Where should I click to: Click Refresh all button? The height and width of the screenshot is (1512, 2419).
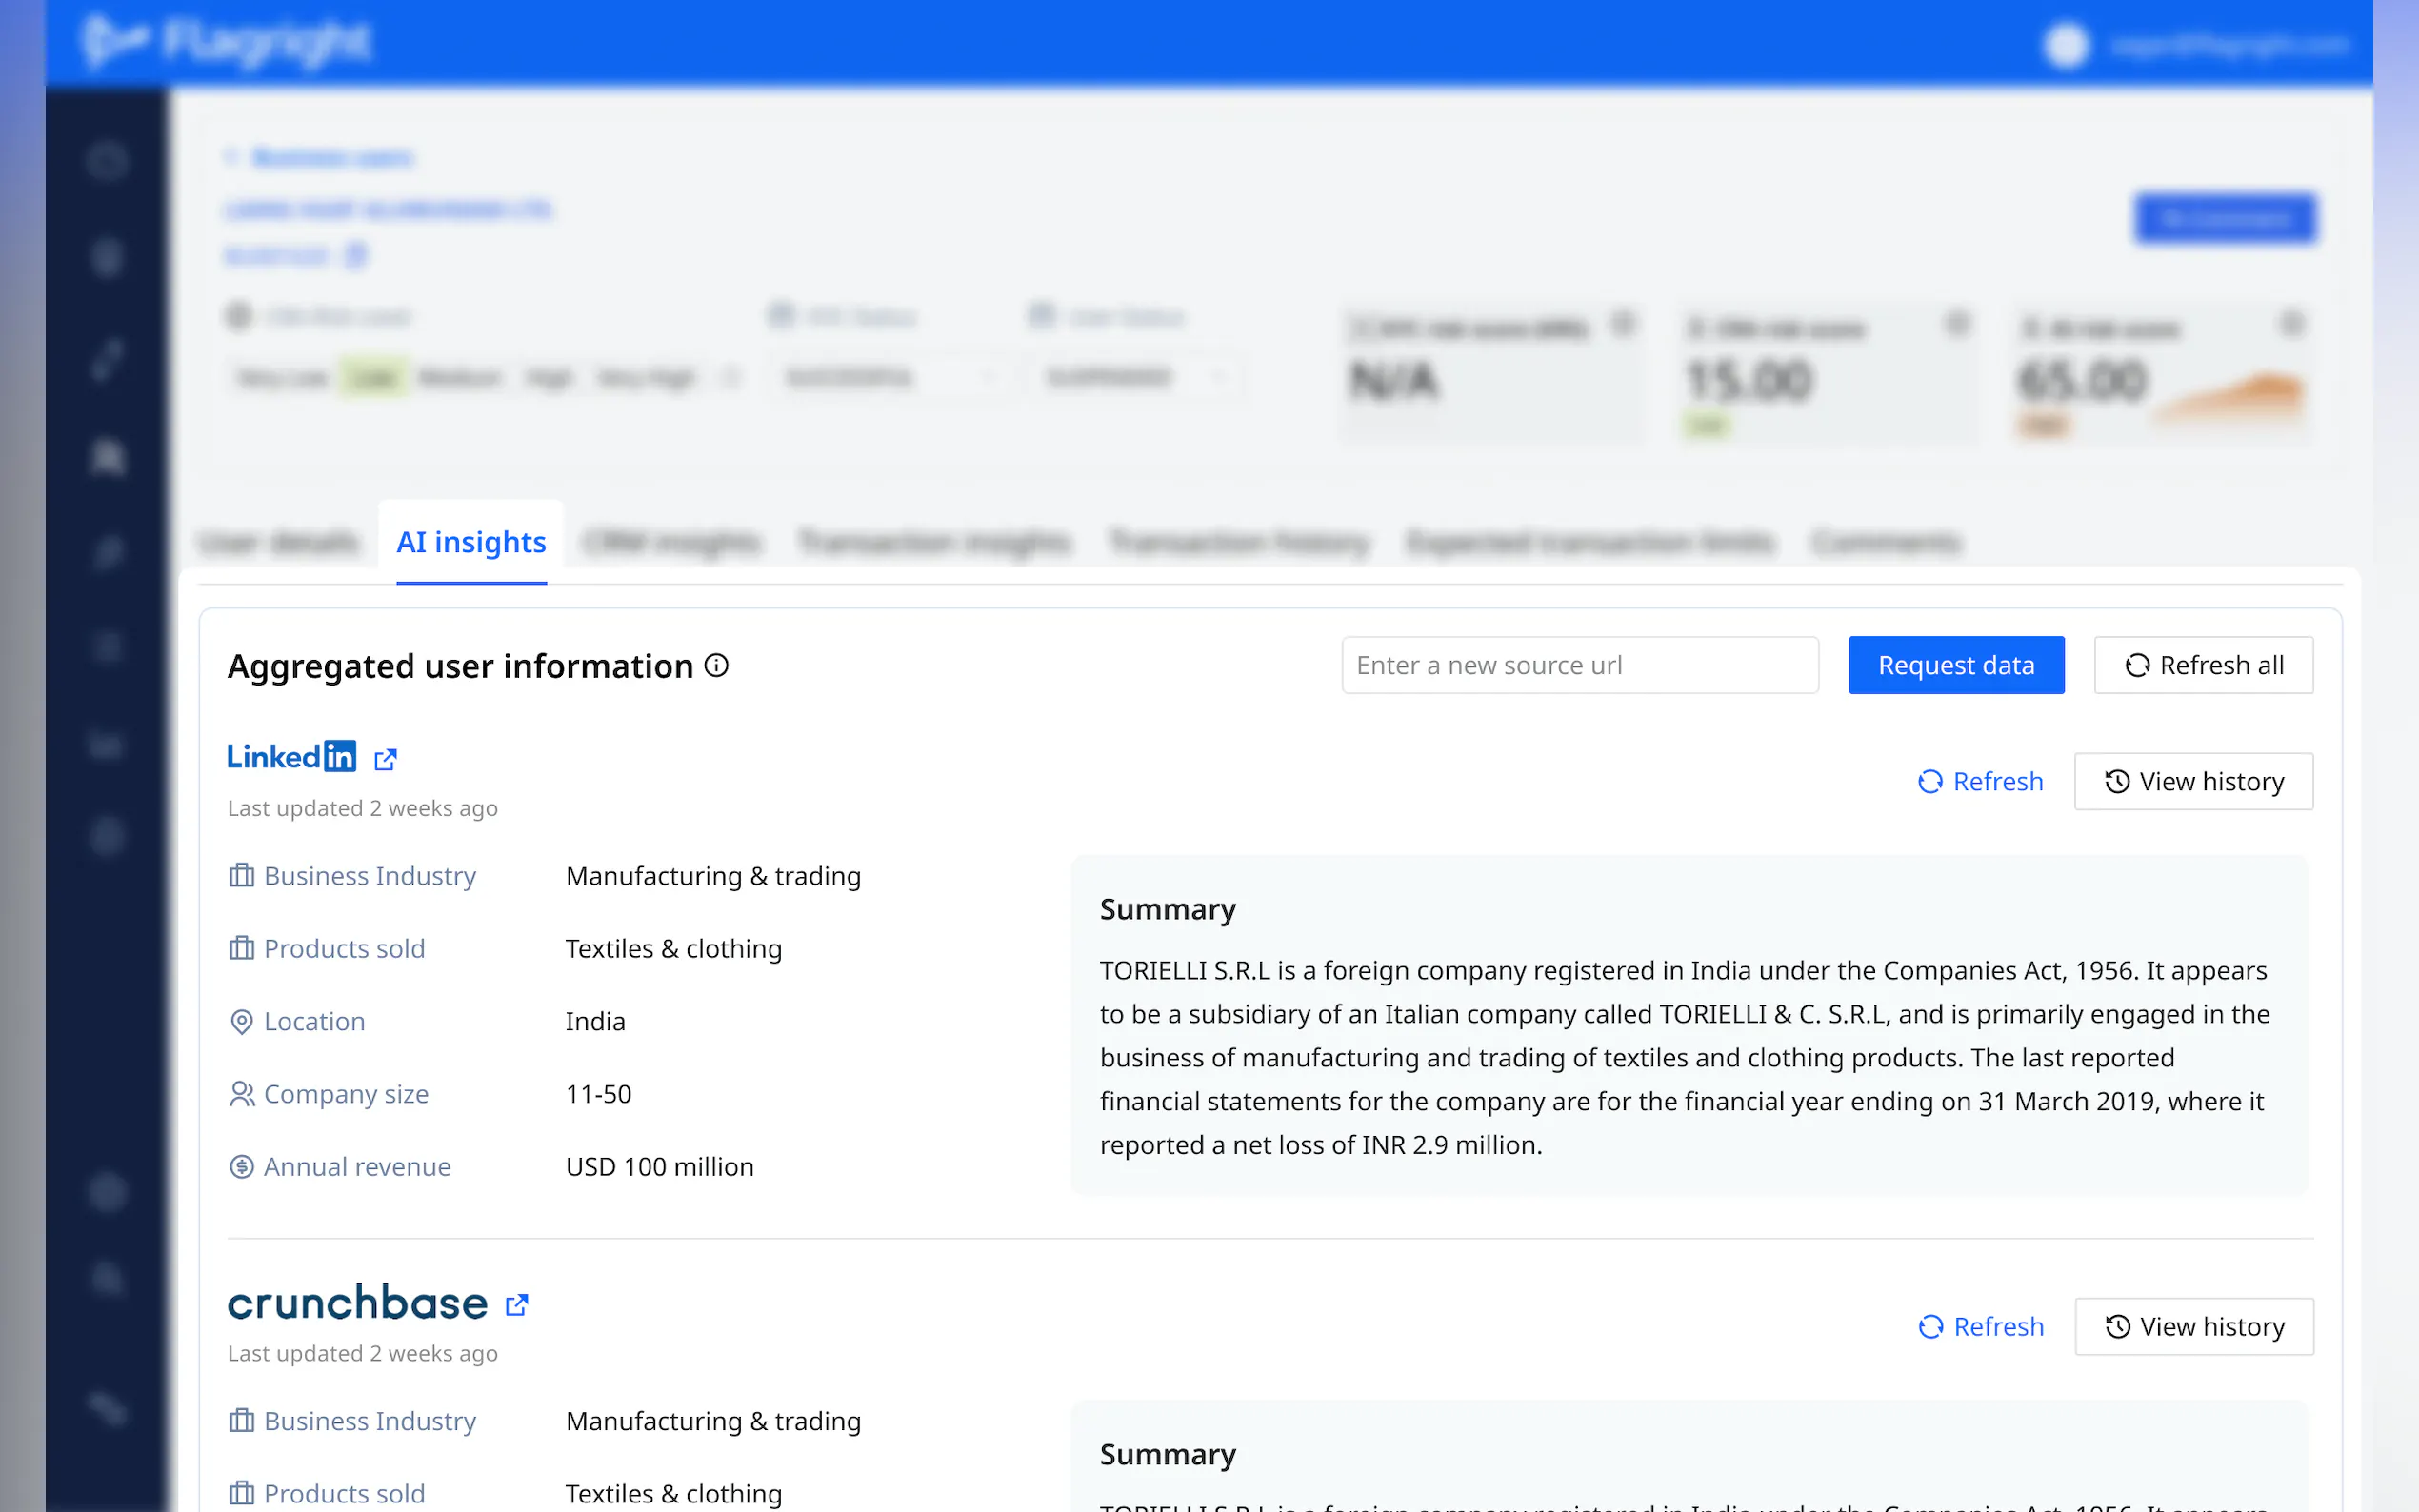(x=2203, y=665)
